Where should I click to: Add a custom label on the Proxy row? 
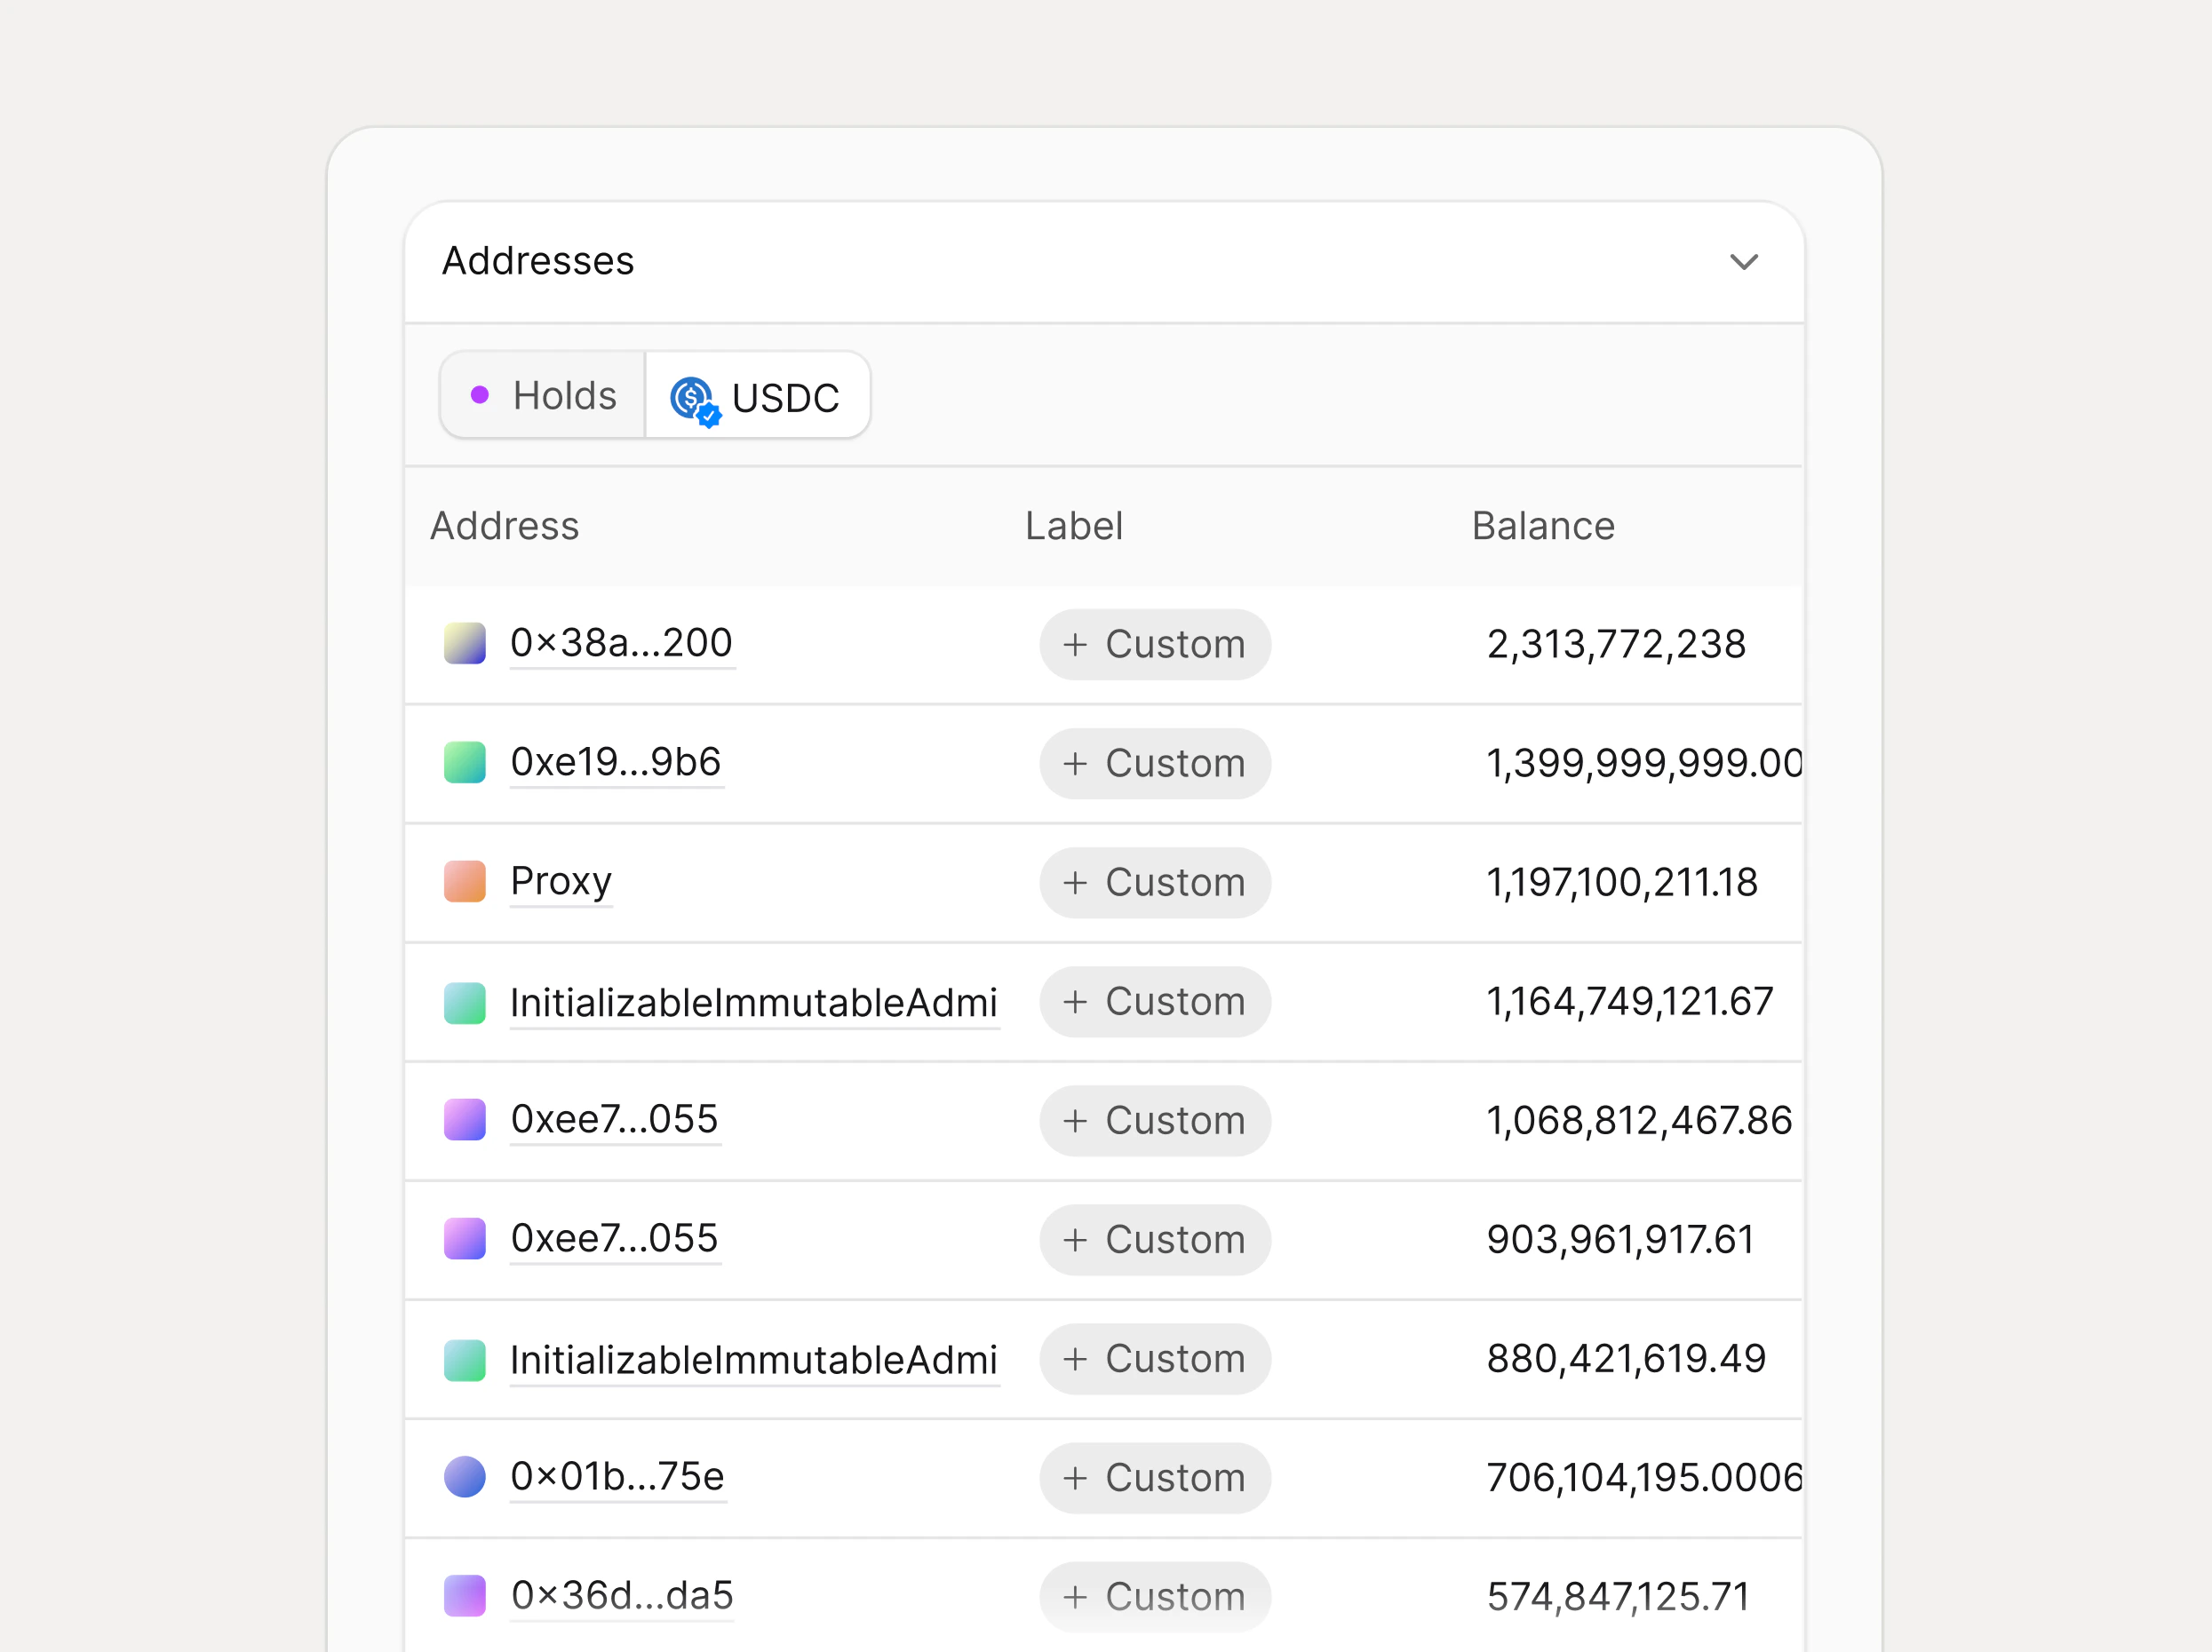tap(1155, 882)
